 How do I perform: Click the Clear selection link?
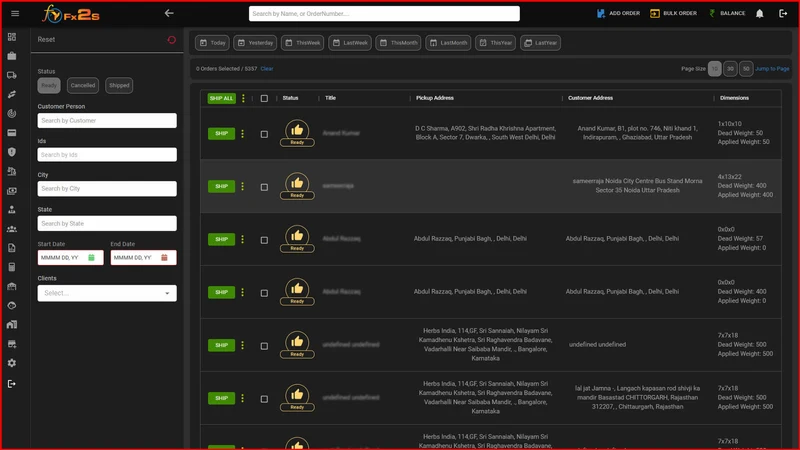coord(267,68)
